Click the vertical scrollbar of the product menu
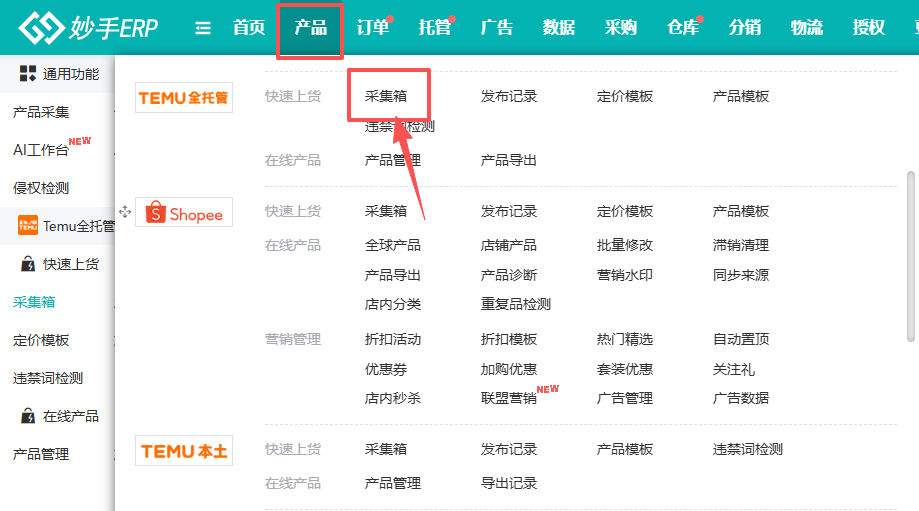The width and height of the screenshot is (919, 511). pos(911,257)
